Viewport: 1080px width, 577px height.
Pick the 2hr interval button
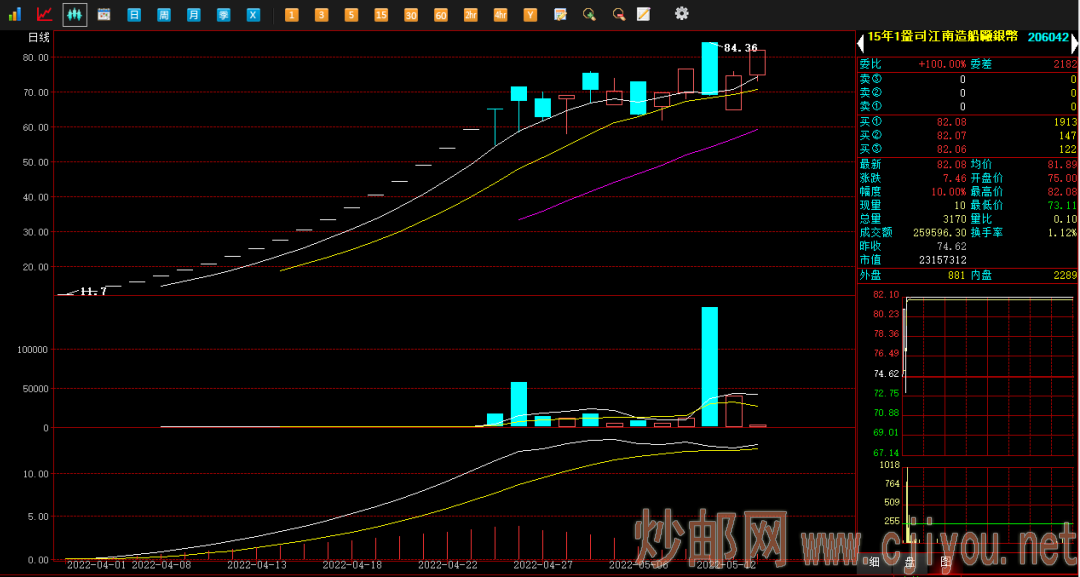point(470,15)
